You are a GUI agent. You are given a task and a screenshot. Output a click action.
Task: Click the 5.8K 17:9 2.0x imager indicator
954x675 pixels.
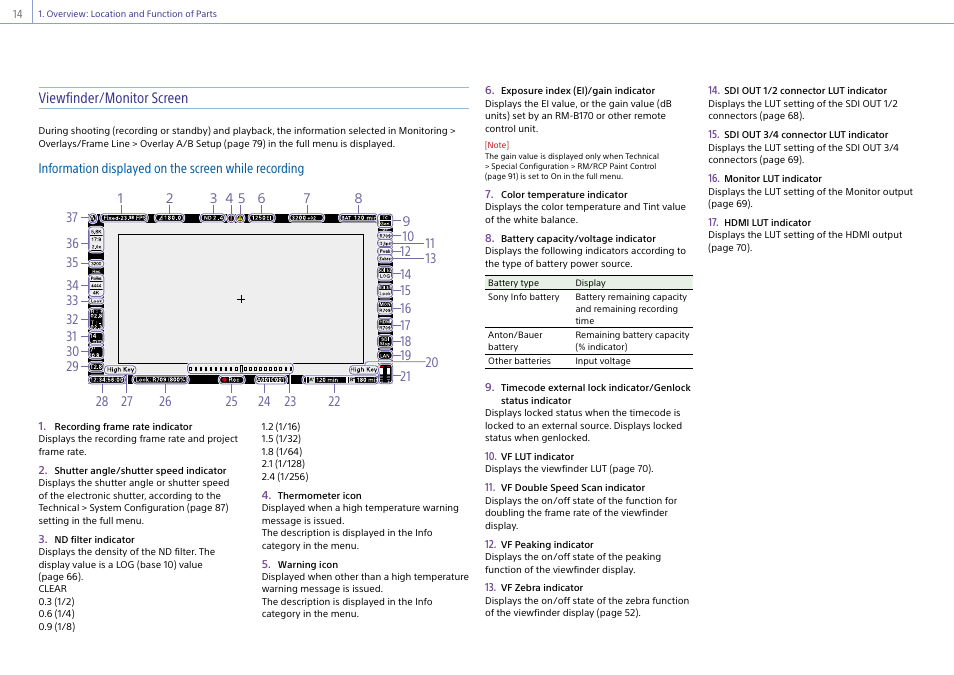click(x=96, y=240)
